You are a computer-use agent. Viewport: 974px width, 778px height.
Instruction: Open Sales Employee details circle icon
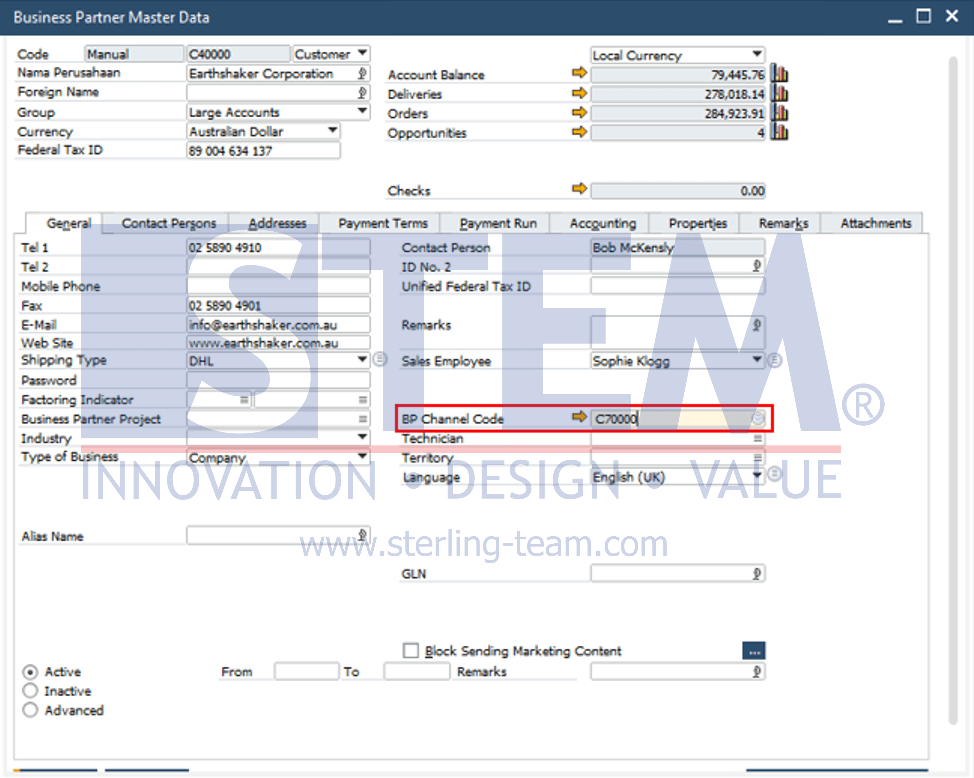(774, 360)
